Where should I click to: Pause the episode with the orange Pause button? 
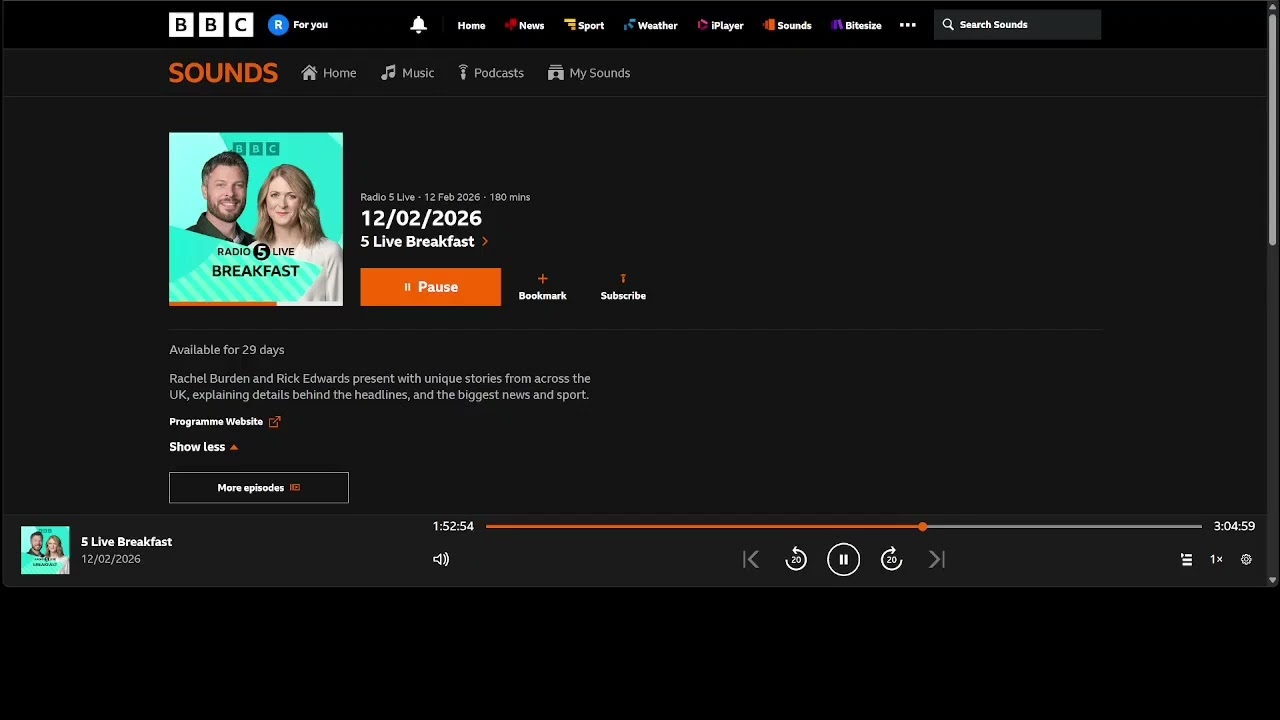pos(430,287)
